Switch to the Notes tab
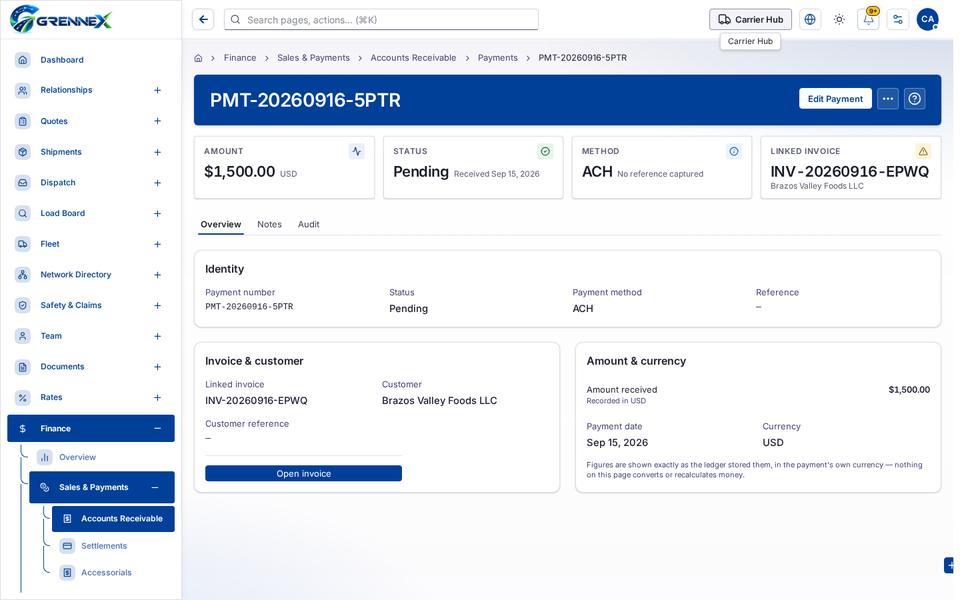The image size is (960, 600). pyautogui.click(x=269, y=225)
